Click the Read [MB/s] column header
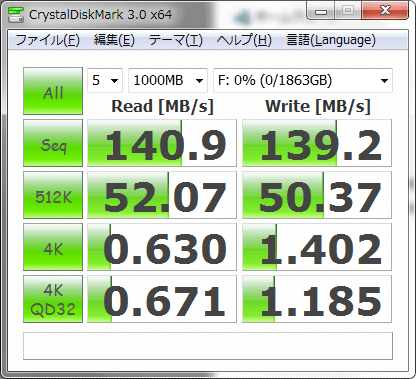 162,107
